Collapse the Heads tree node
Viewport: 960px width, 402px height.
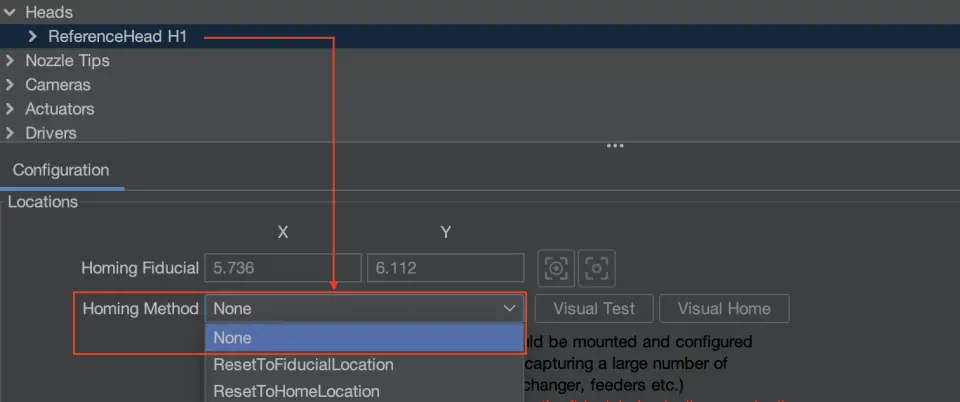coord(9,12)
